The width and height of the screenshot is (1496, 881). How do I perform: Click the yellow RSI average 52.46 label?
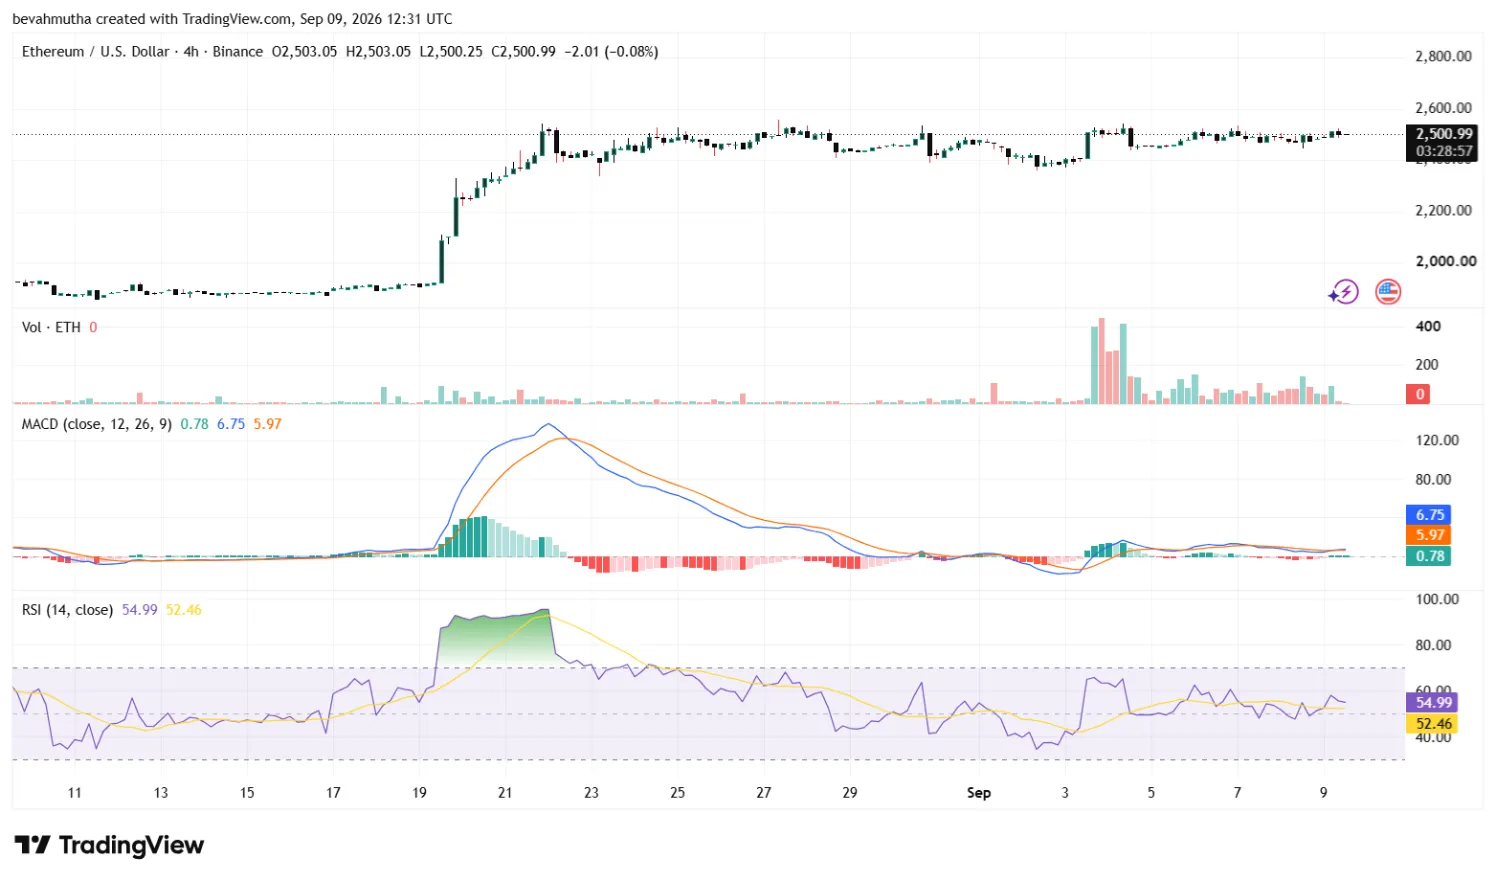coord(1433,724)
